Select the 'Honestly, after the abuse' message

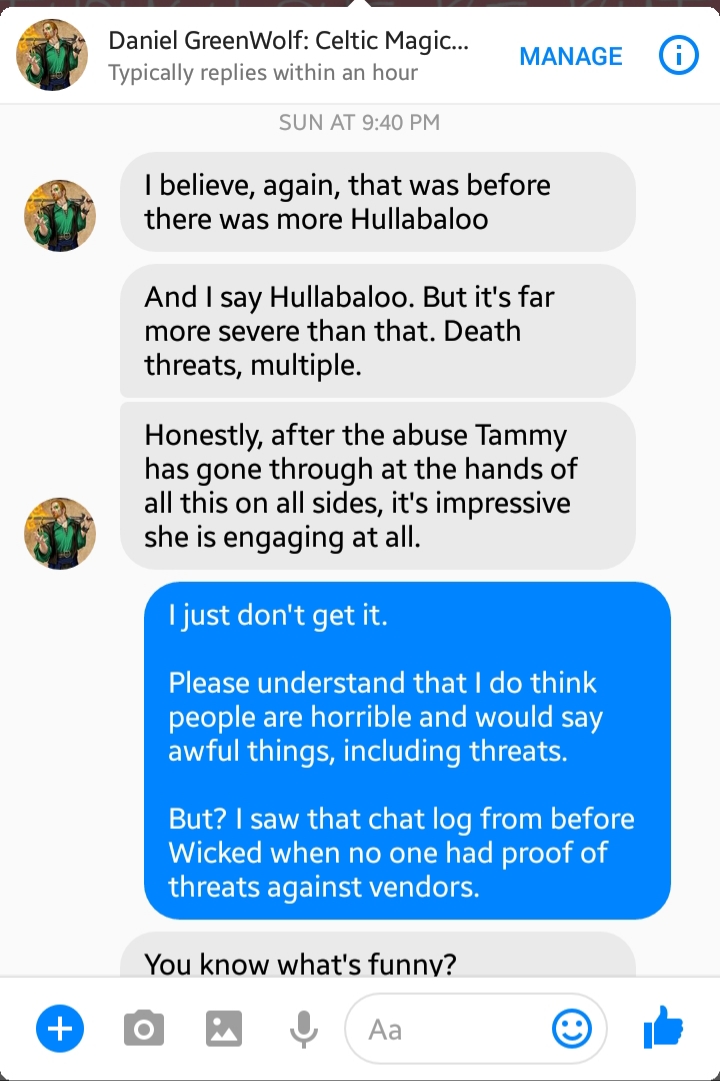pos(377,486)
